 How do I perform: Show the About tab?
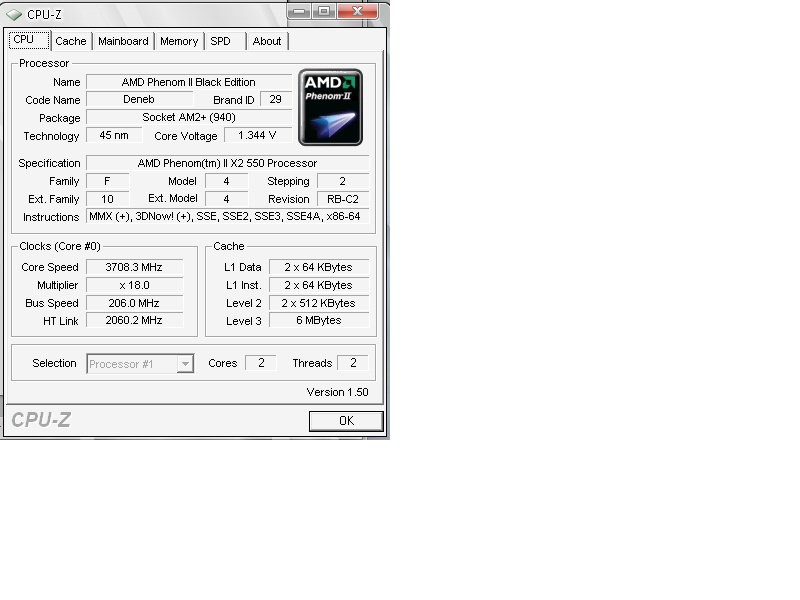pos(267,41)
